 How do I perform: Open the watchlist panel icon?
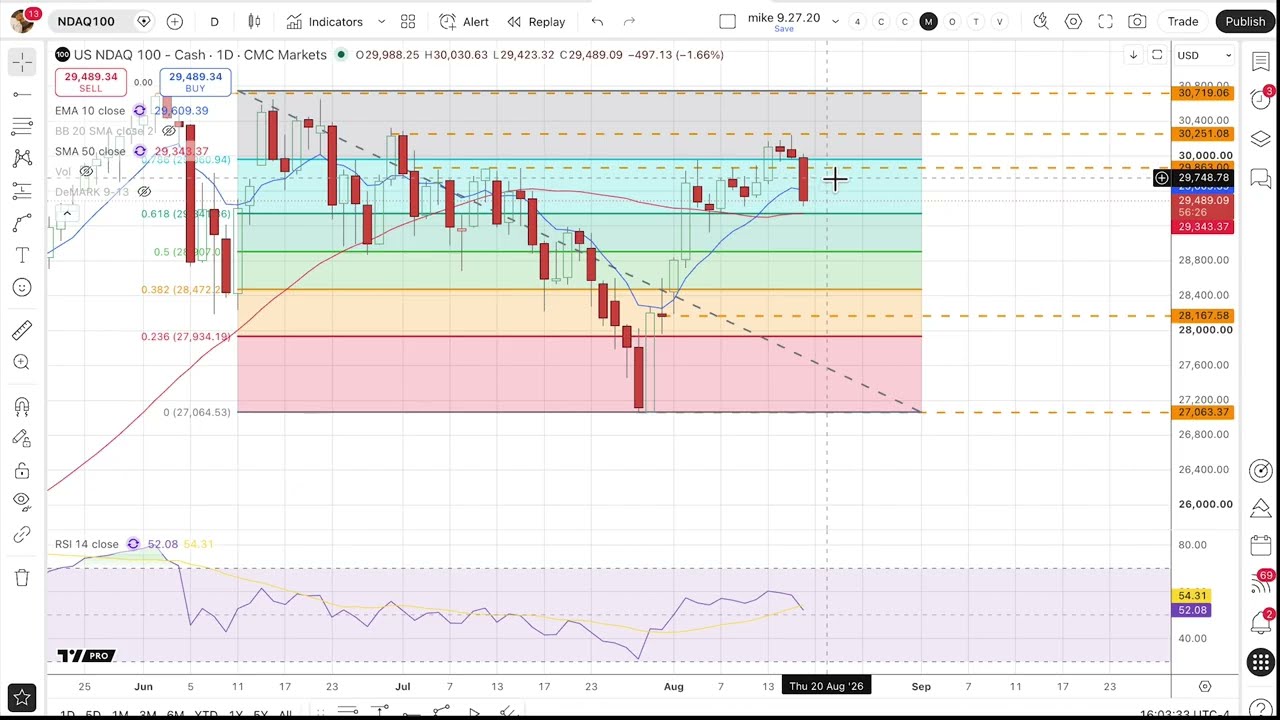[1260, 62]
